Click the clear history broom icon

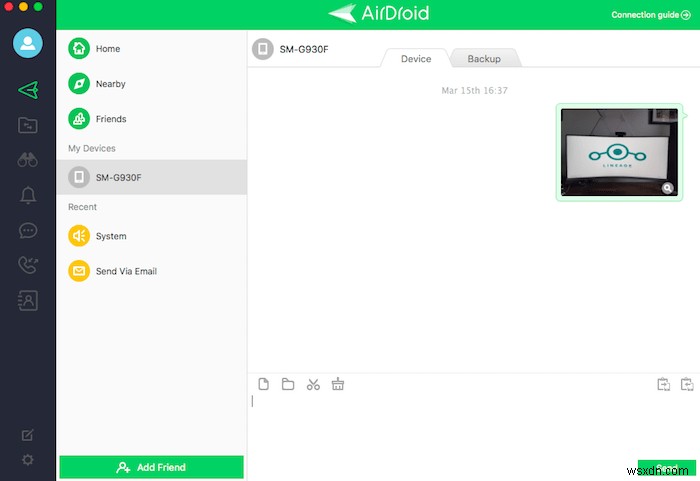pyautogui.click(x=338, y=384)
